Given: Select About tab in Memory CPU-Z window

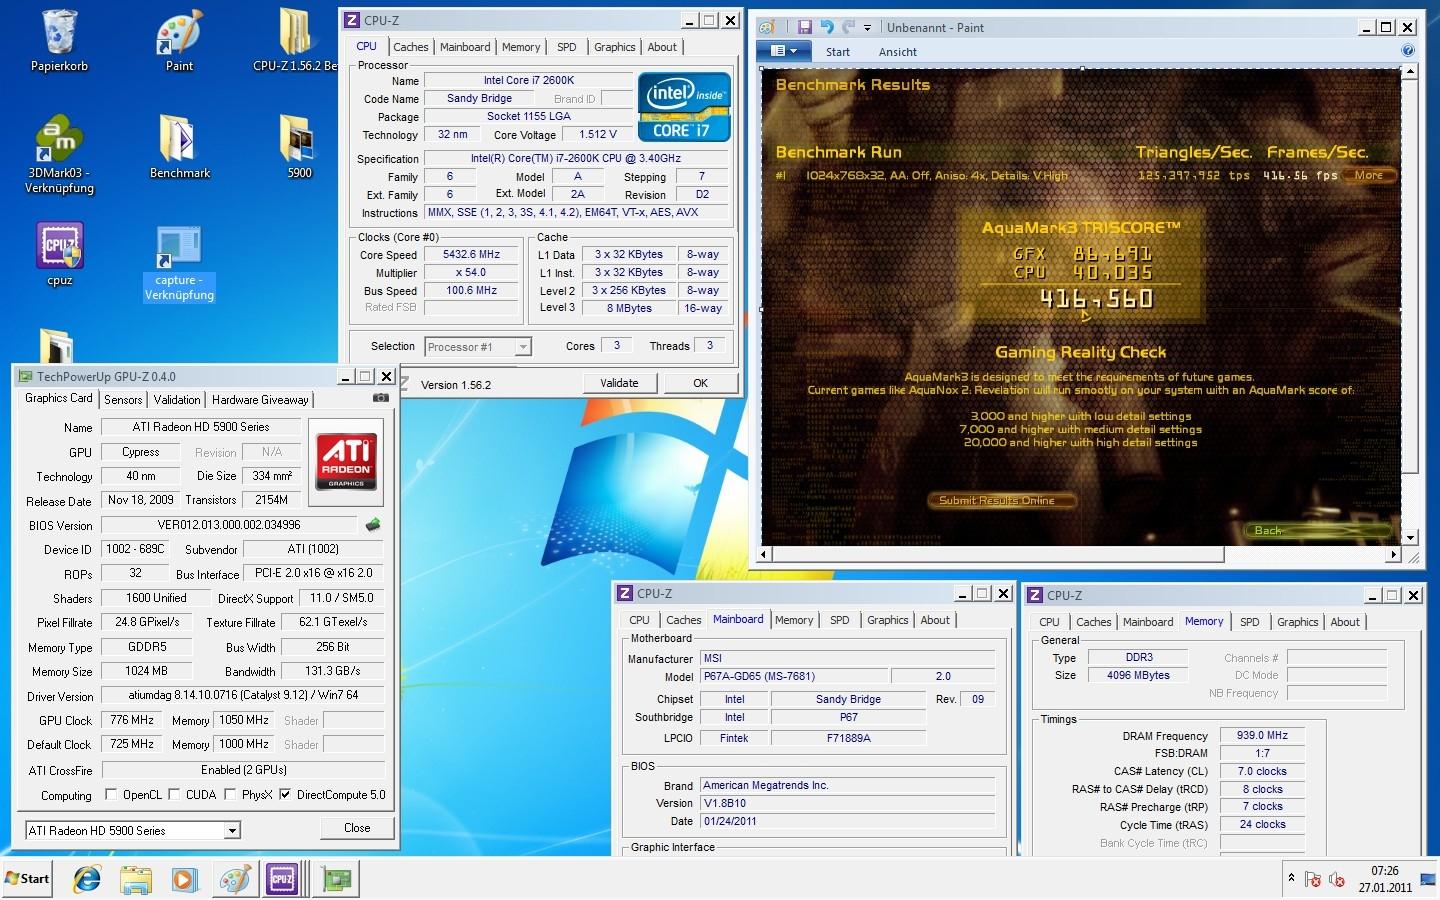Looking at the screenshot, I should click(1345, 622).
